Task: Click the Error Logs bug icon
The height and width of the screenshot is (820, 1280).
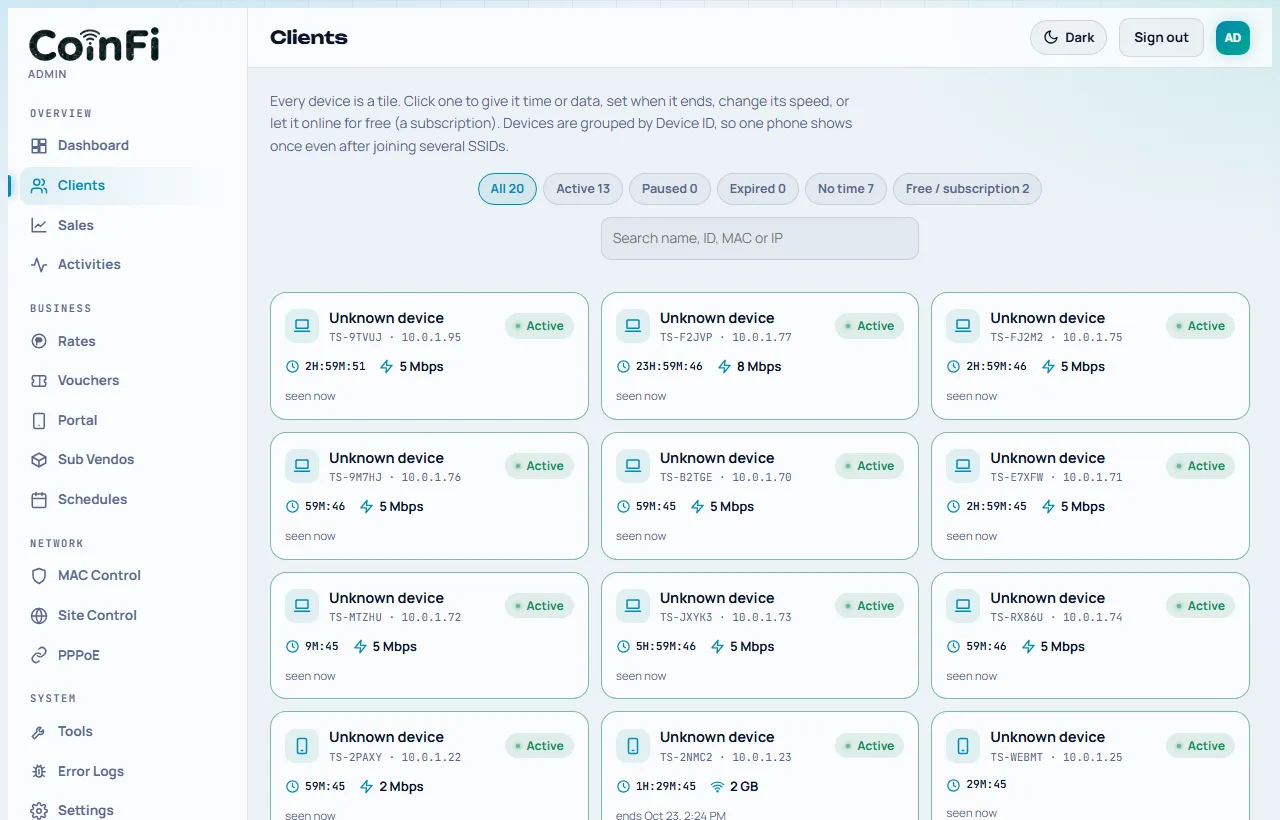Action: pos(39,772)
